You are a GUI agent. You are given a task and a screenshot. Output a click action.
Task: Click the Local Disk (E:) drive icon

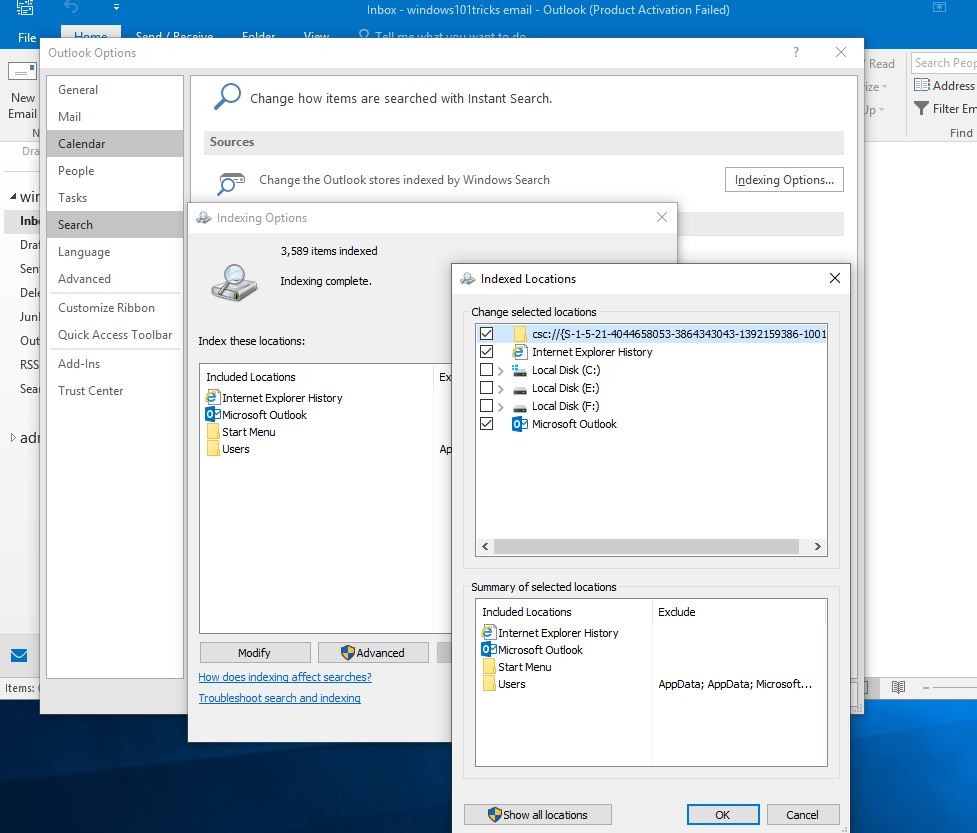coord(519,389)
